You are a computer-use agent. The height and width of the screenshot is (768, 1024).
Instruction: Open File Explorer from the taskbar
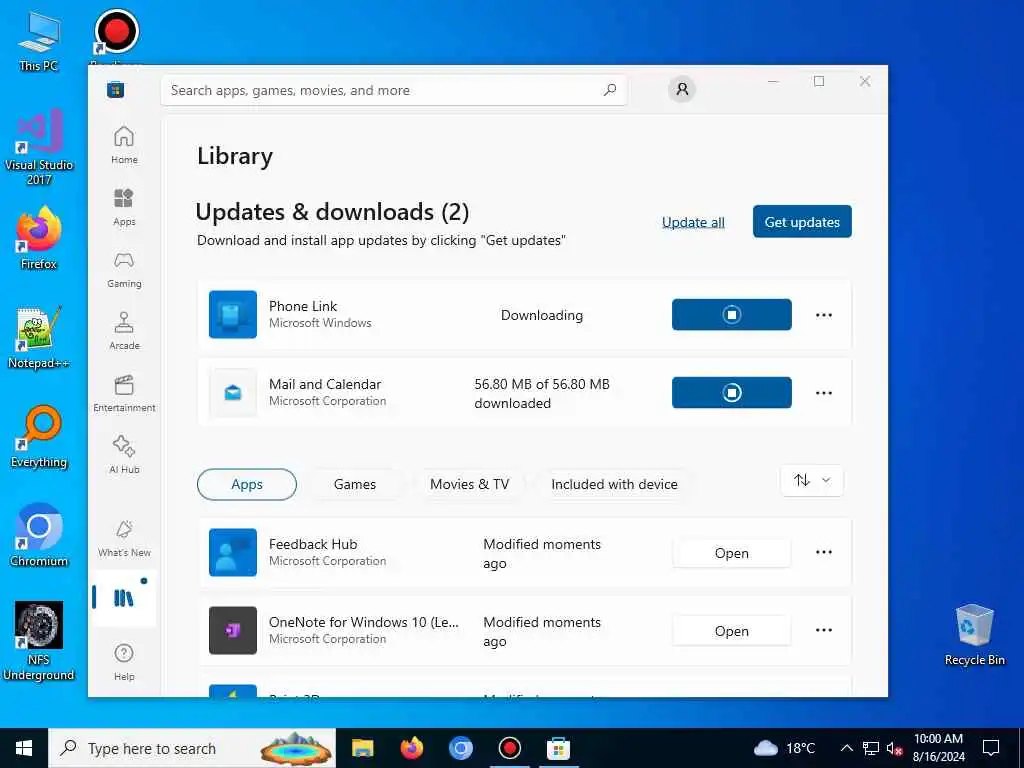point(362,748)
